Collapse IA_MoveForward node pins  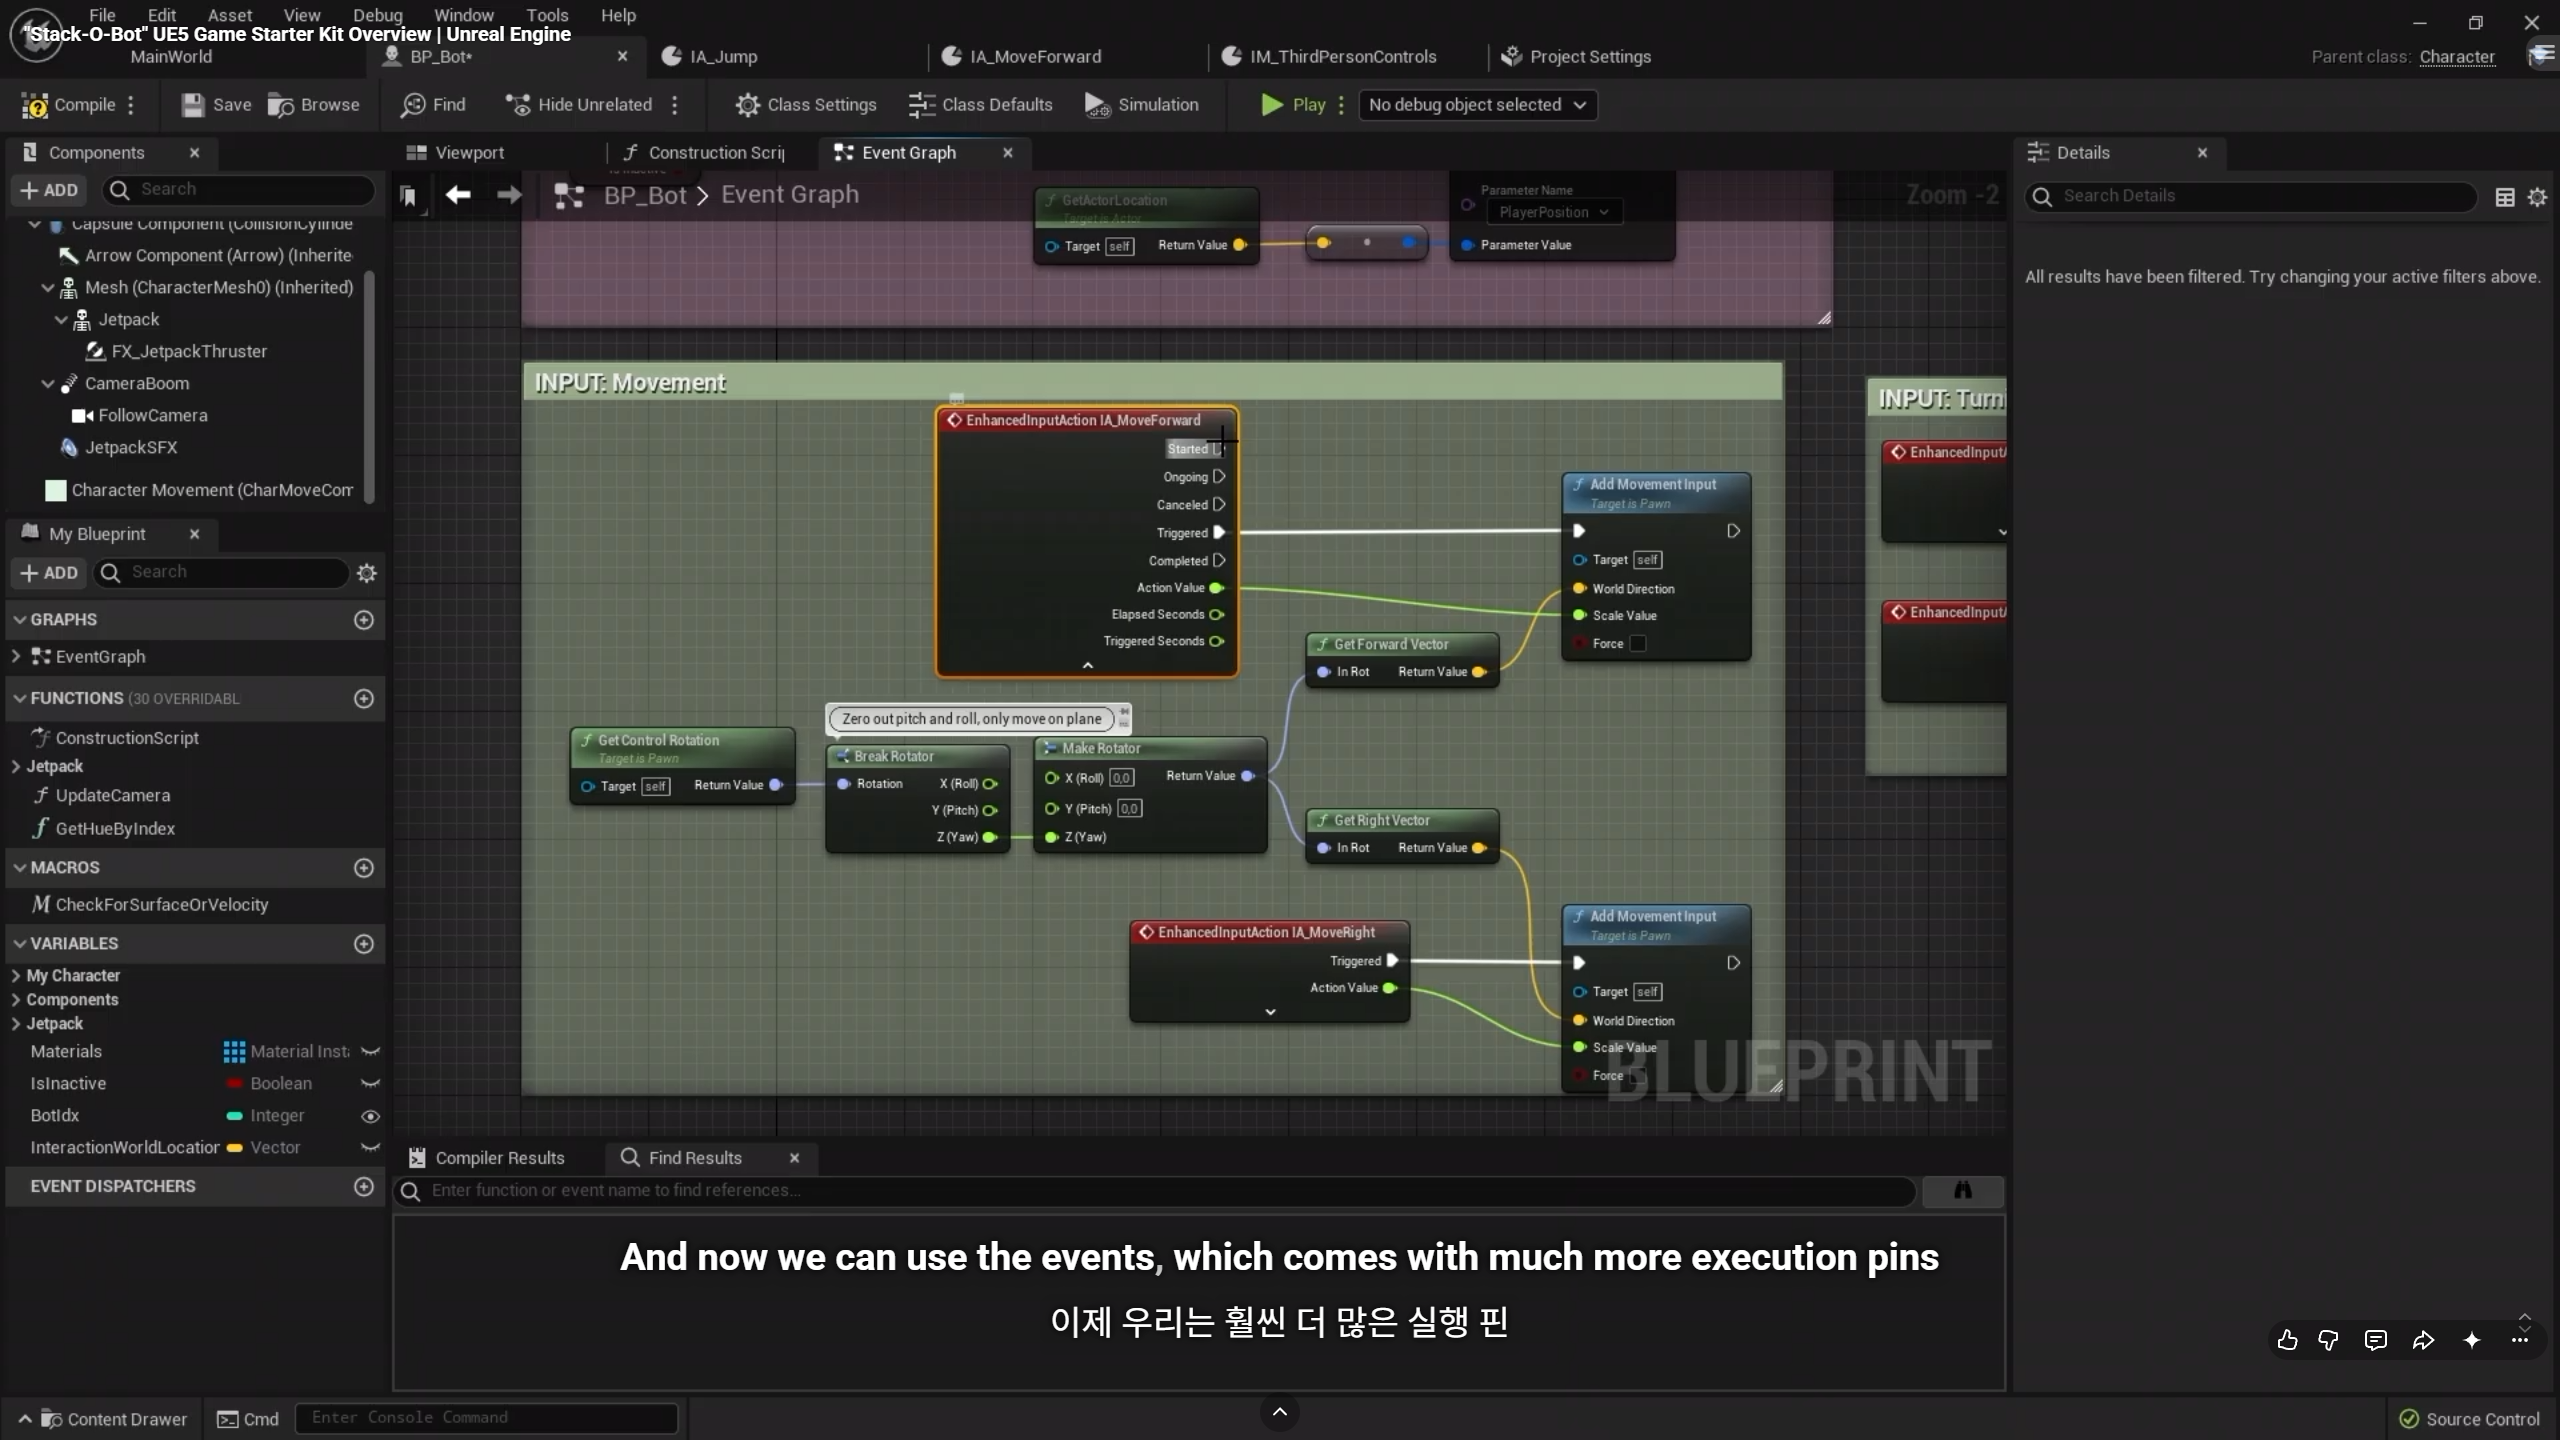pyautogui.click(x=1088, y=665)
